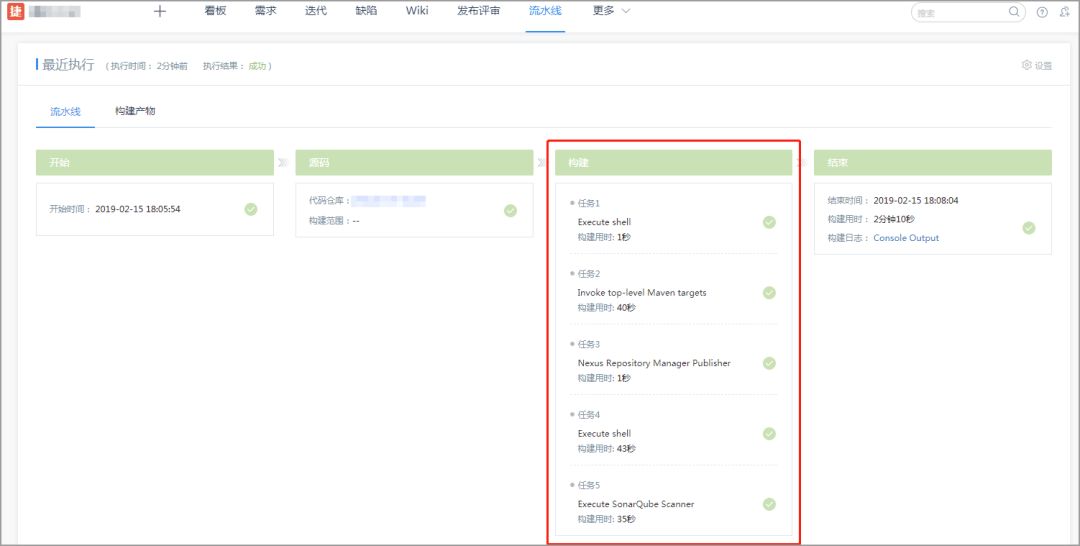
Task: Click the 结束 stage header
Action: pyautogui.click(x=933, y=163)
